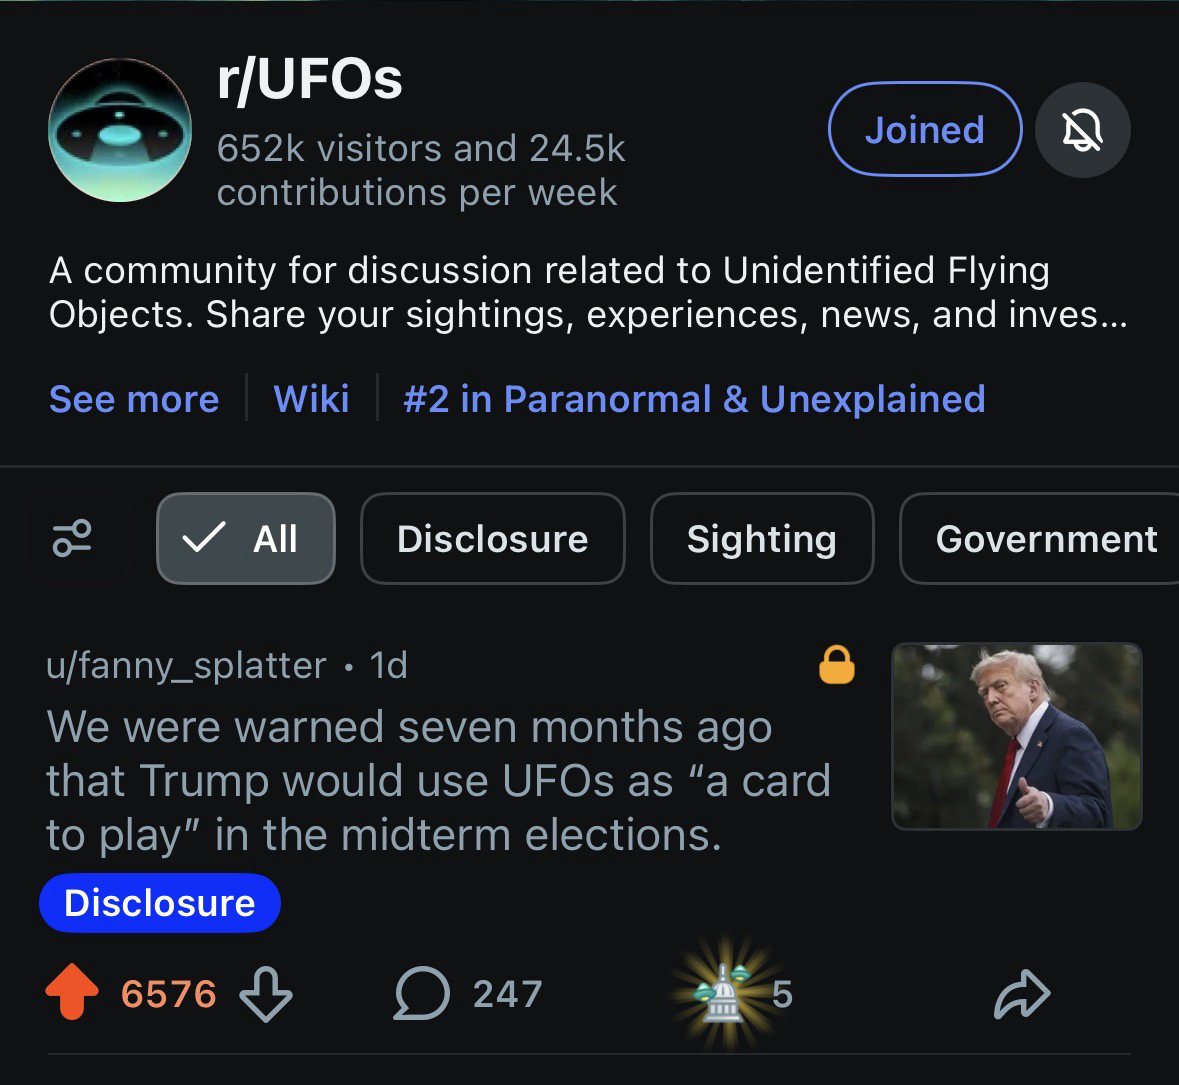
Task: Share the post with arrow icon
Action: (x=1022, y=994)
